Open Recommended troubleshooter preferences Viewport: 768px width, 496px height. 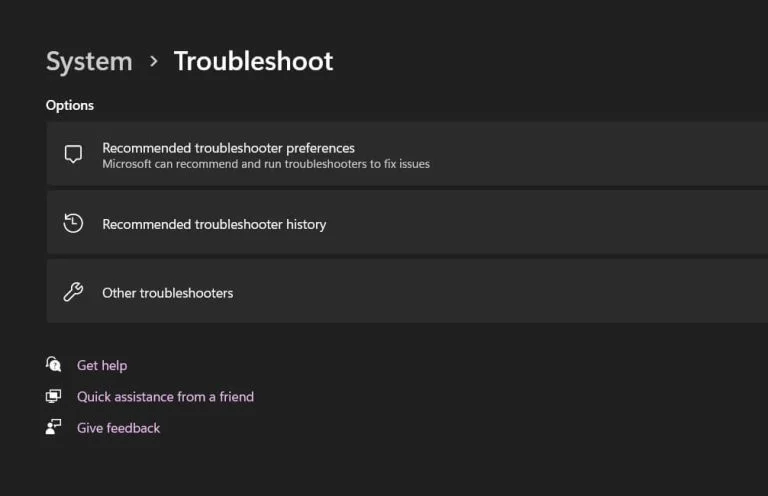tap(228, 148)
